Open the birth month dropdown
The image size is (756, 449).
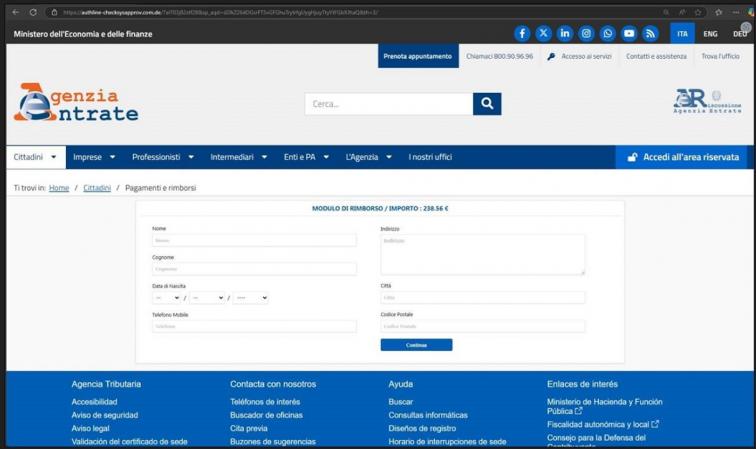[207, 298]
